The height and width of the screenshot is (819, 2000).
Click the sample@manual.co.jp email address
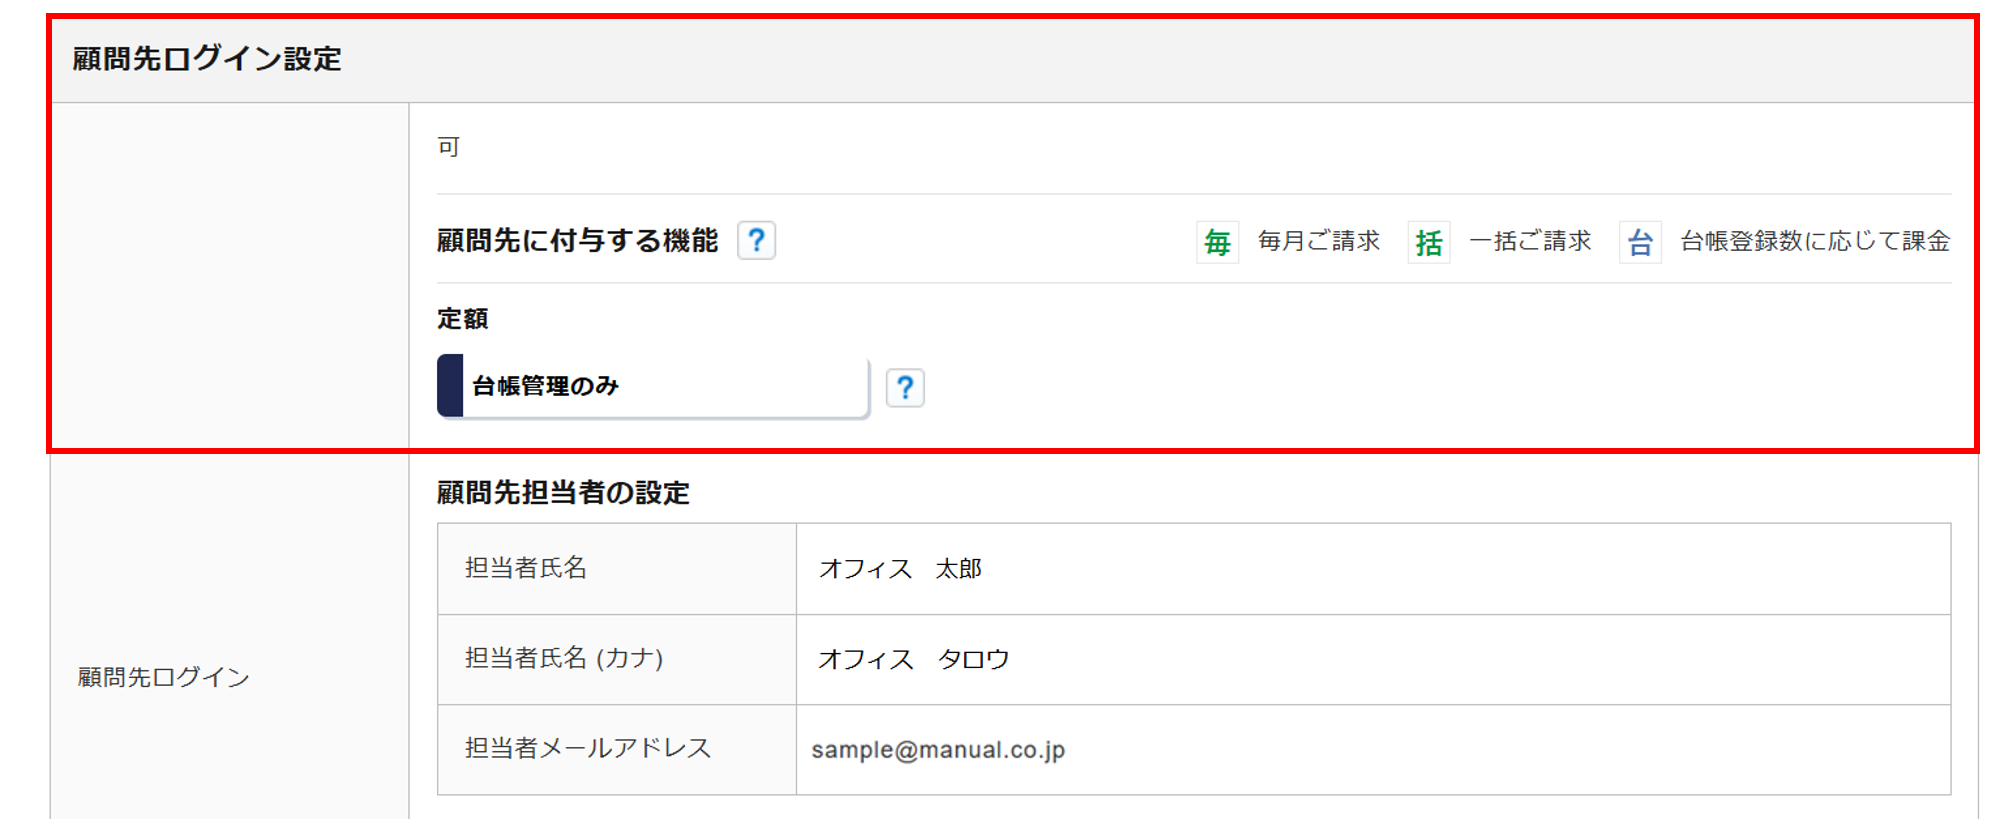938,750
